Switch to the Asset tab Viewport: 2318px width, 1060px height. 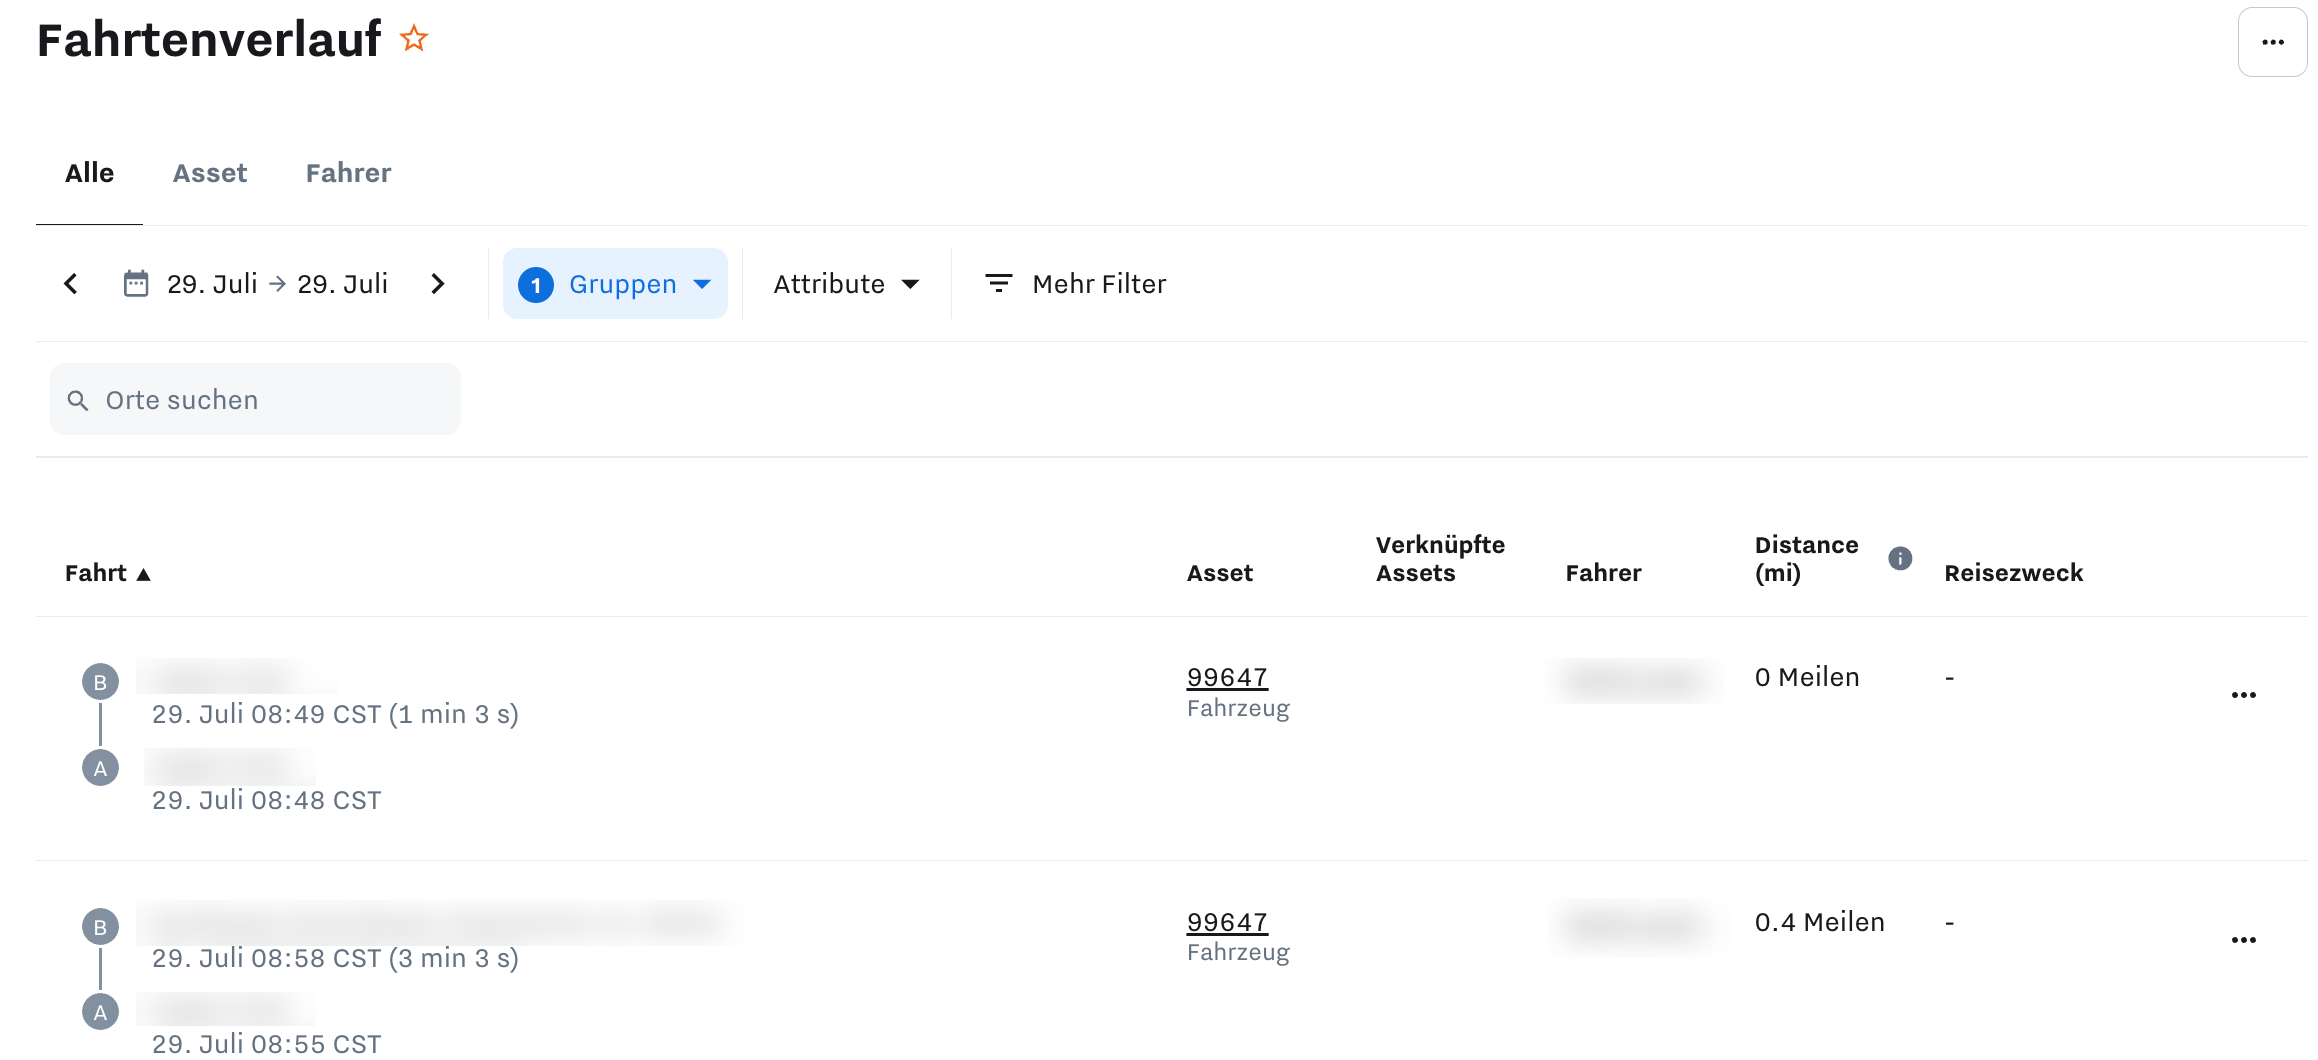(210, 173)
